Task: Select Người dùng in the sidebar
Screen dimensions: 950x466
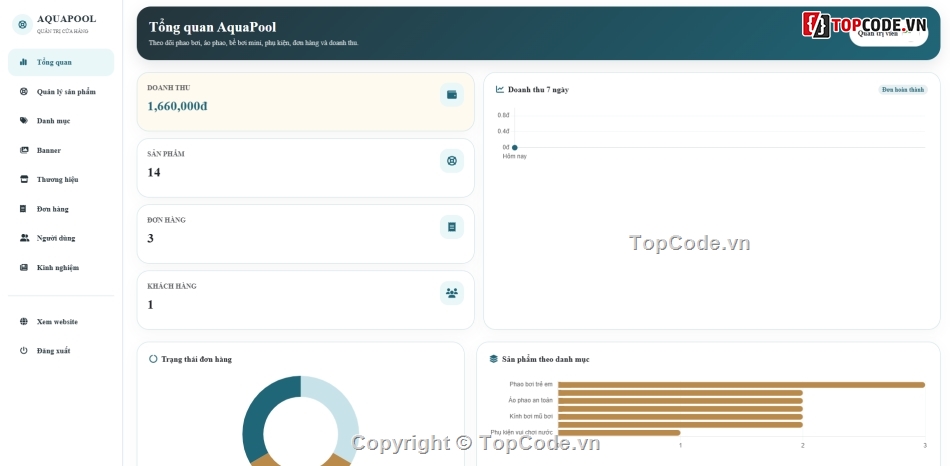Action: tap(61, 238)
